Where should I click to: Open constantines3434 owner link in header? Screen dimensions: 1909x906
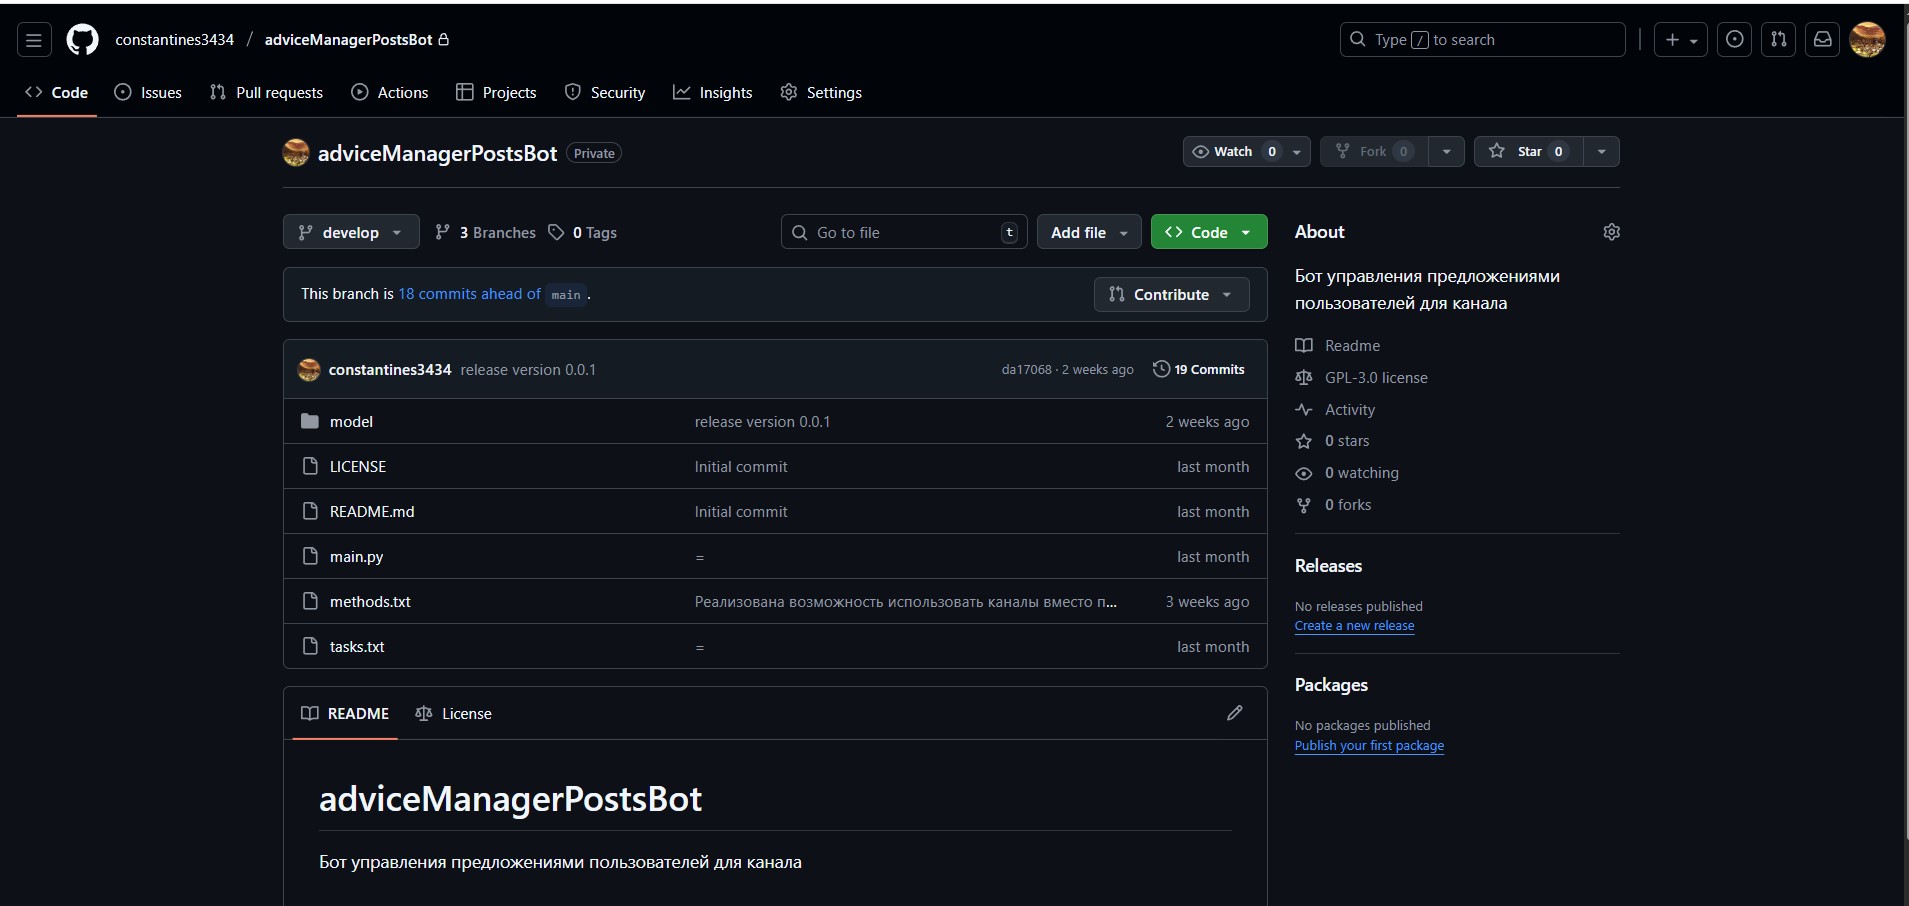[x=174, y=40]
